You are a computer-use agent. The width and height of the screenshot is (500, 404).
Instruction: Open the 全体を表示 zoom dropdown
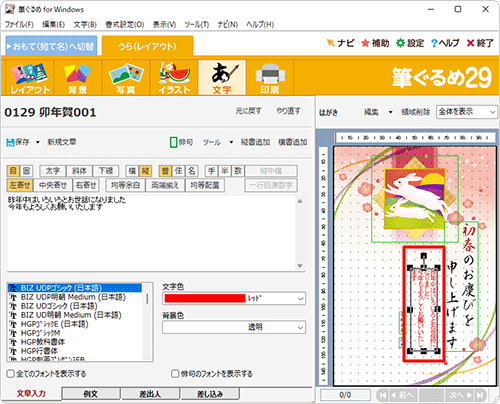(x=467, y=112)
